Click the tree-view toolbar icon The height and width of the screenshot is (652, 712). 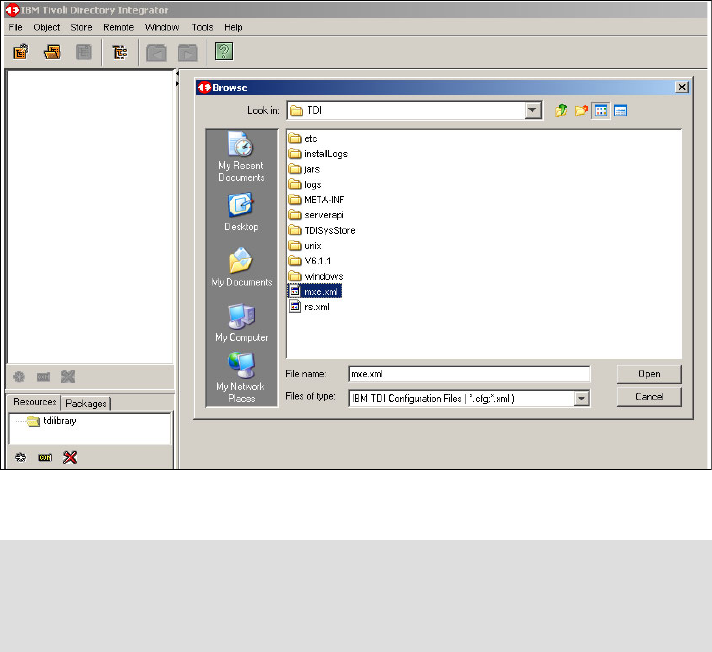pos(120,52)
